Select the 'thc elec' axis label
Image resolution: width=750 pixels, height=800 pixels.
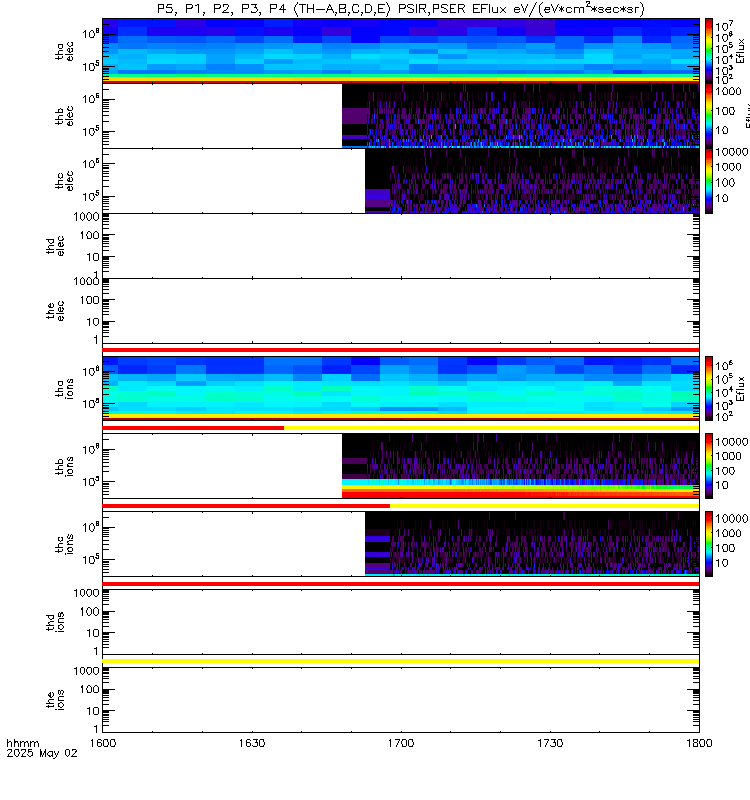point(64,181)
